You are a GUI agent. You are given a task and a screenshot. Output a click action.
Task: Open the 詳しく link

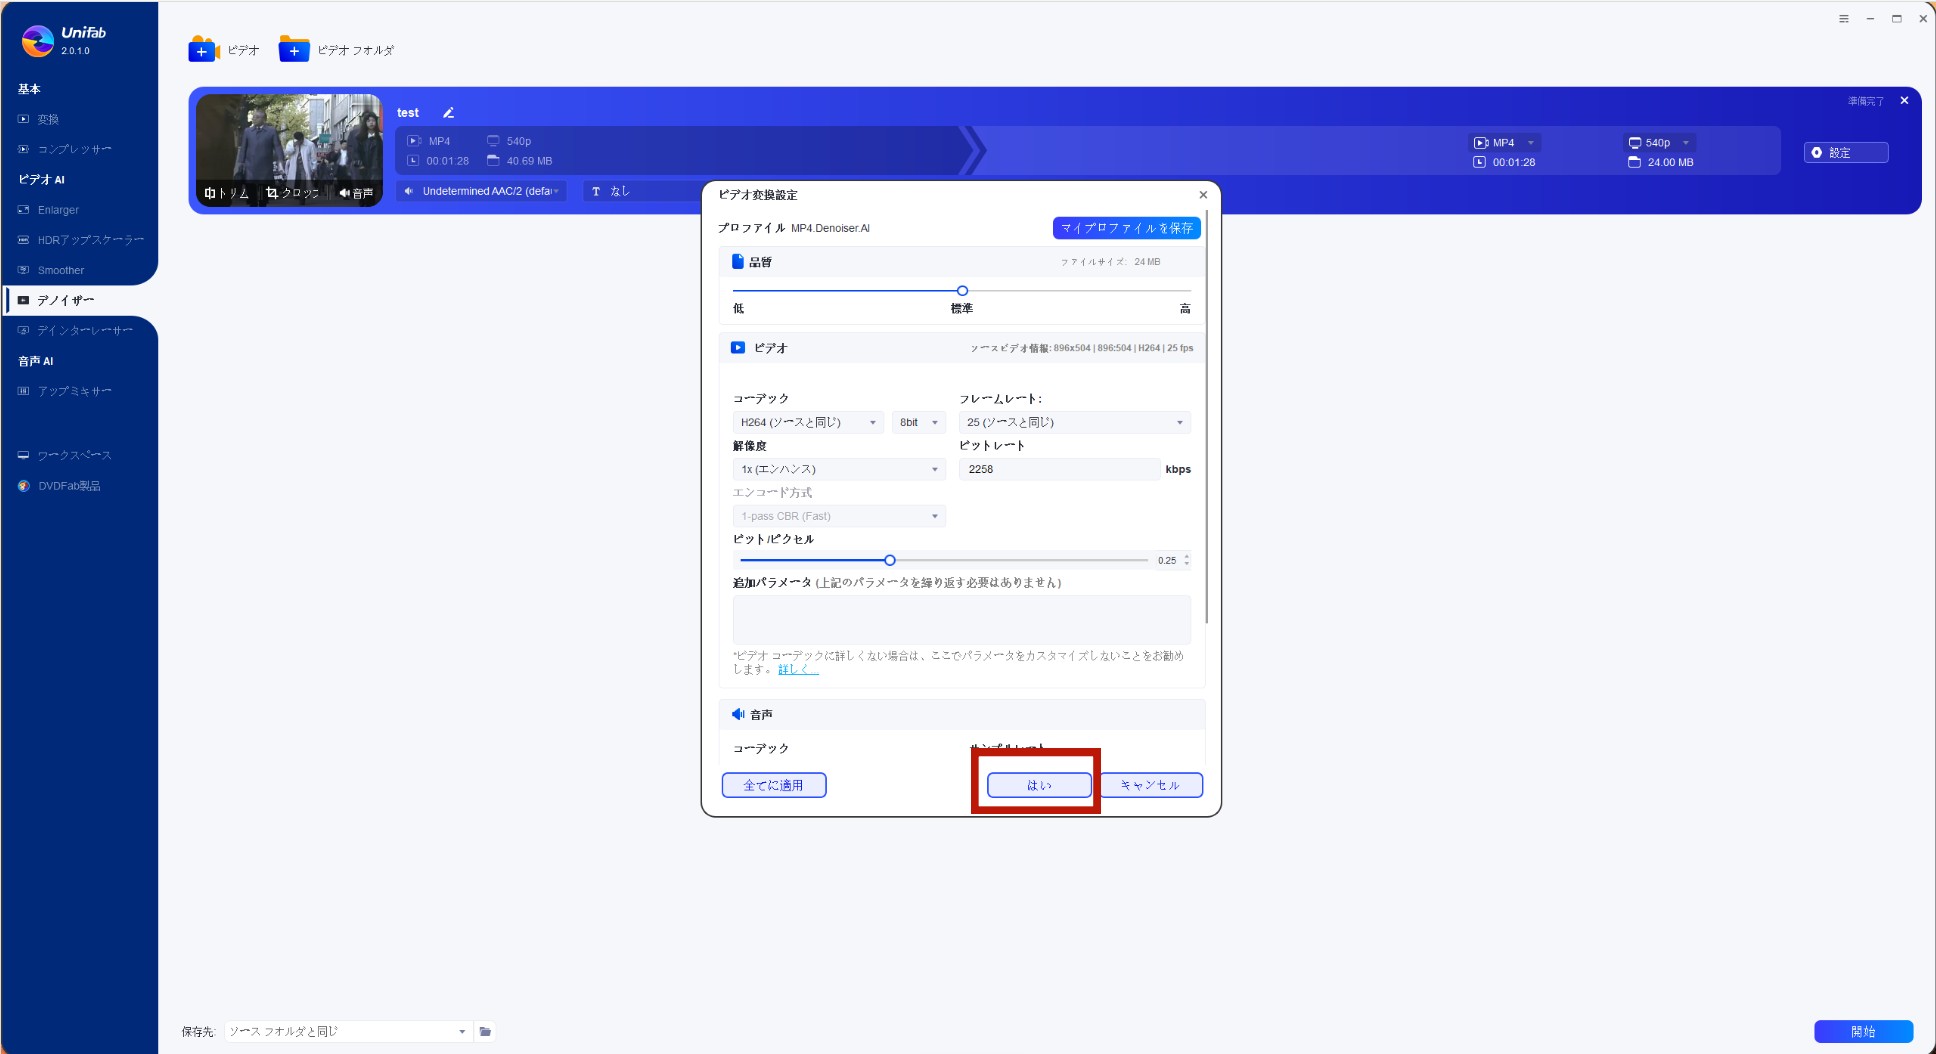[798, 669]
